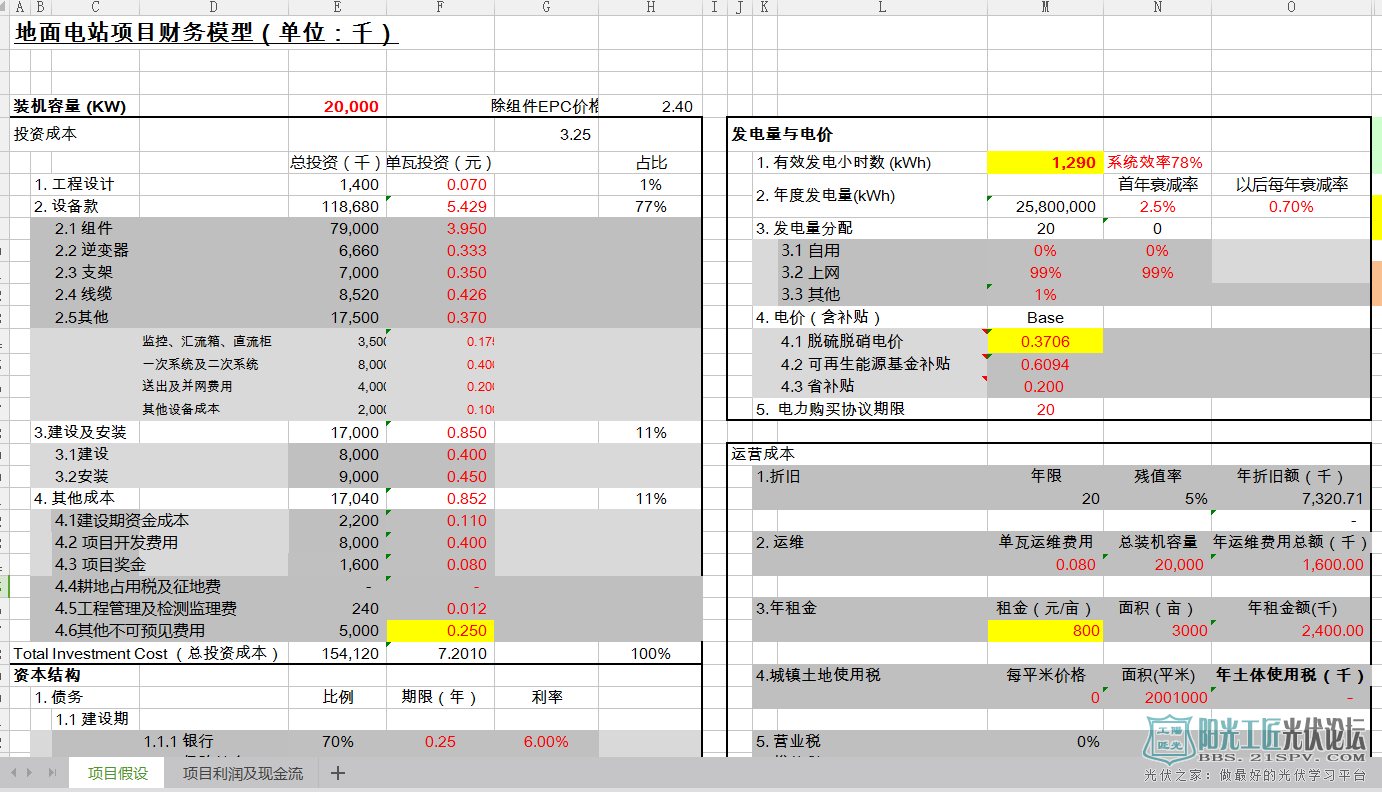1382x792 pixels.
Task: Select 4.1建设期资金成本 amount 2,200
Action: tap(359, 520)
